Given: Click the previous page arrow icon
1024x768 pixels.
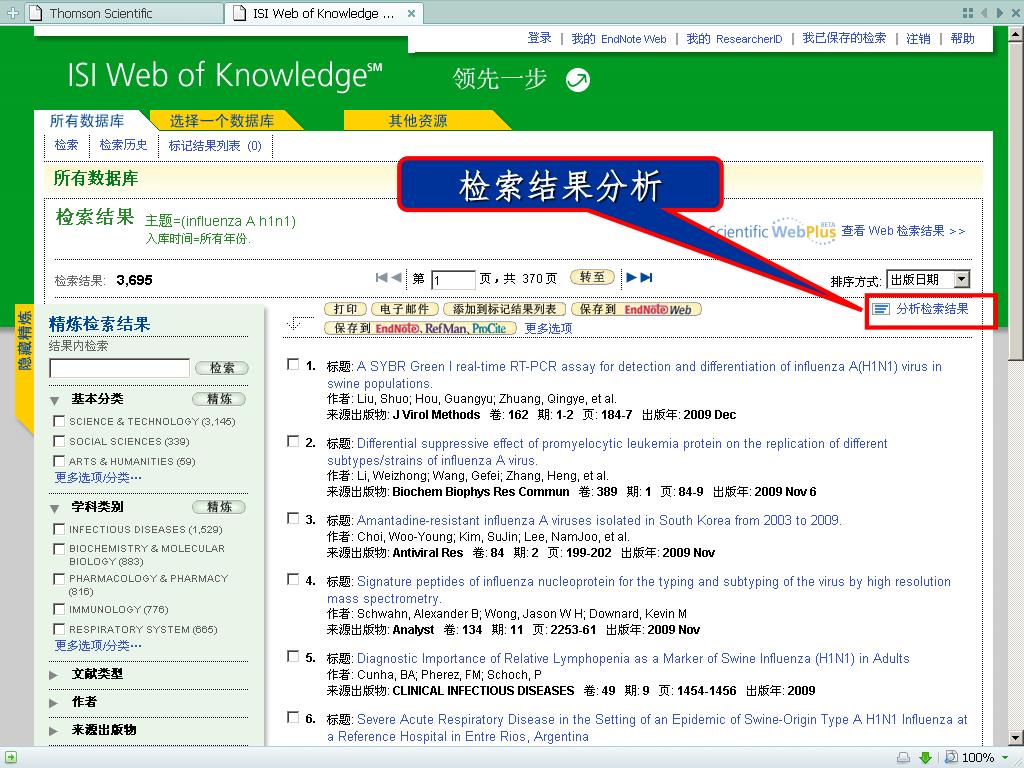Looking at the screenshot, I should click(x=396, y=278).
